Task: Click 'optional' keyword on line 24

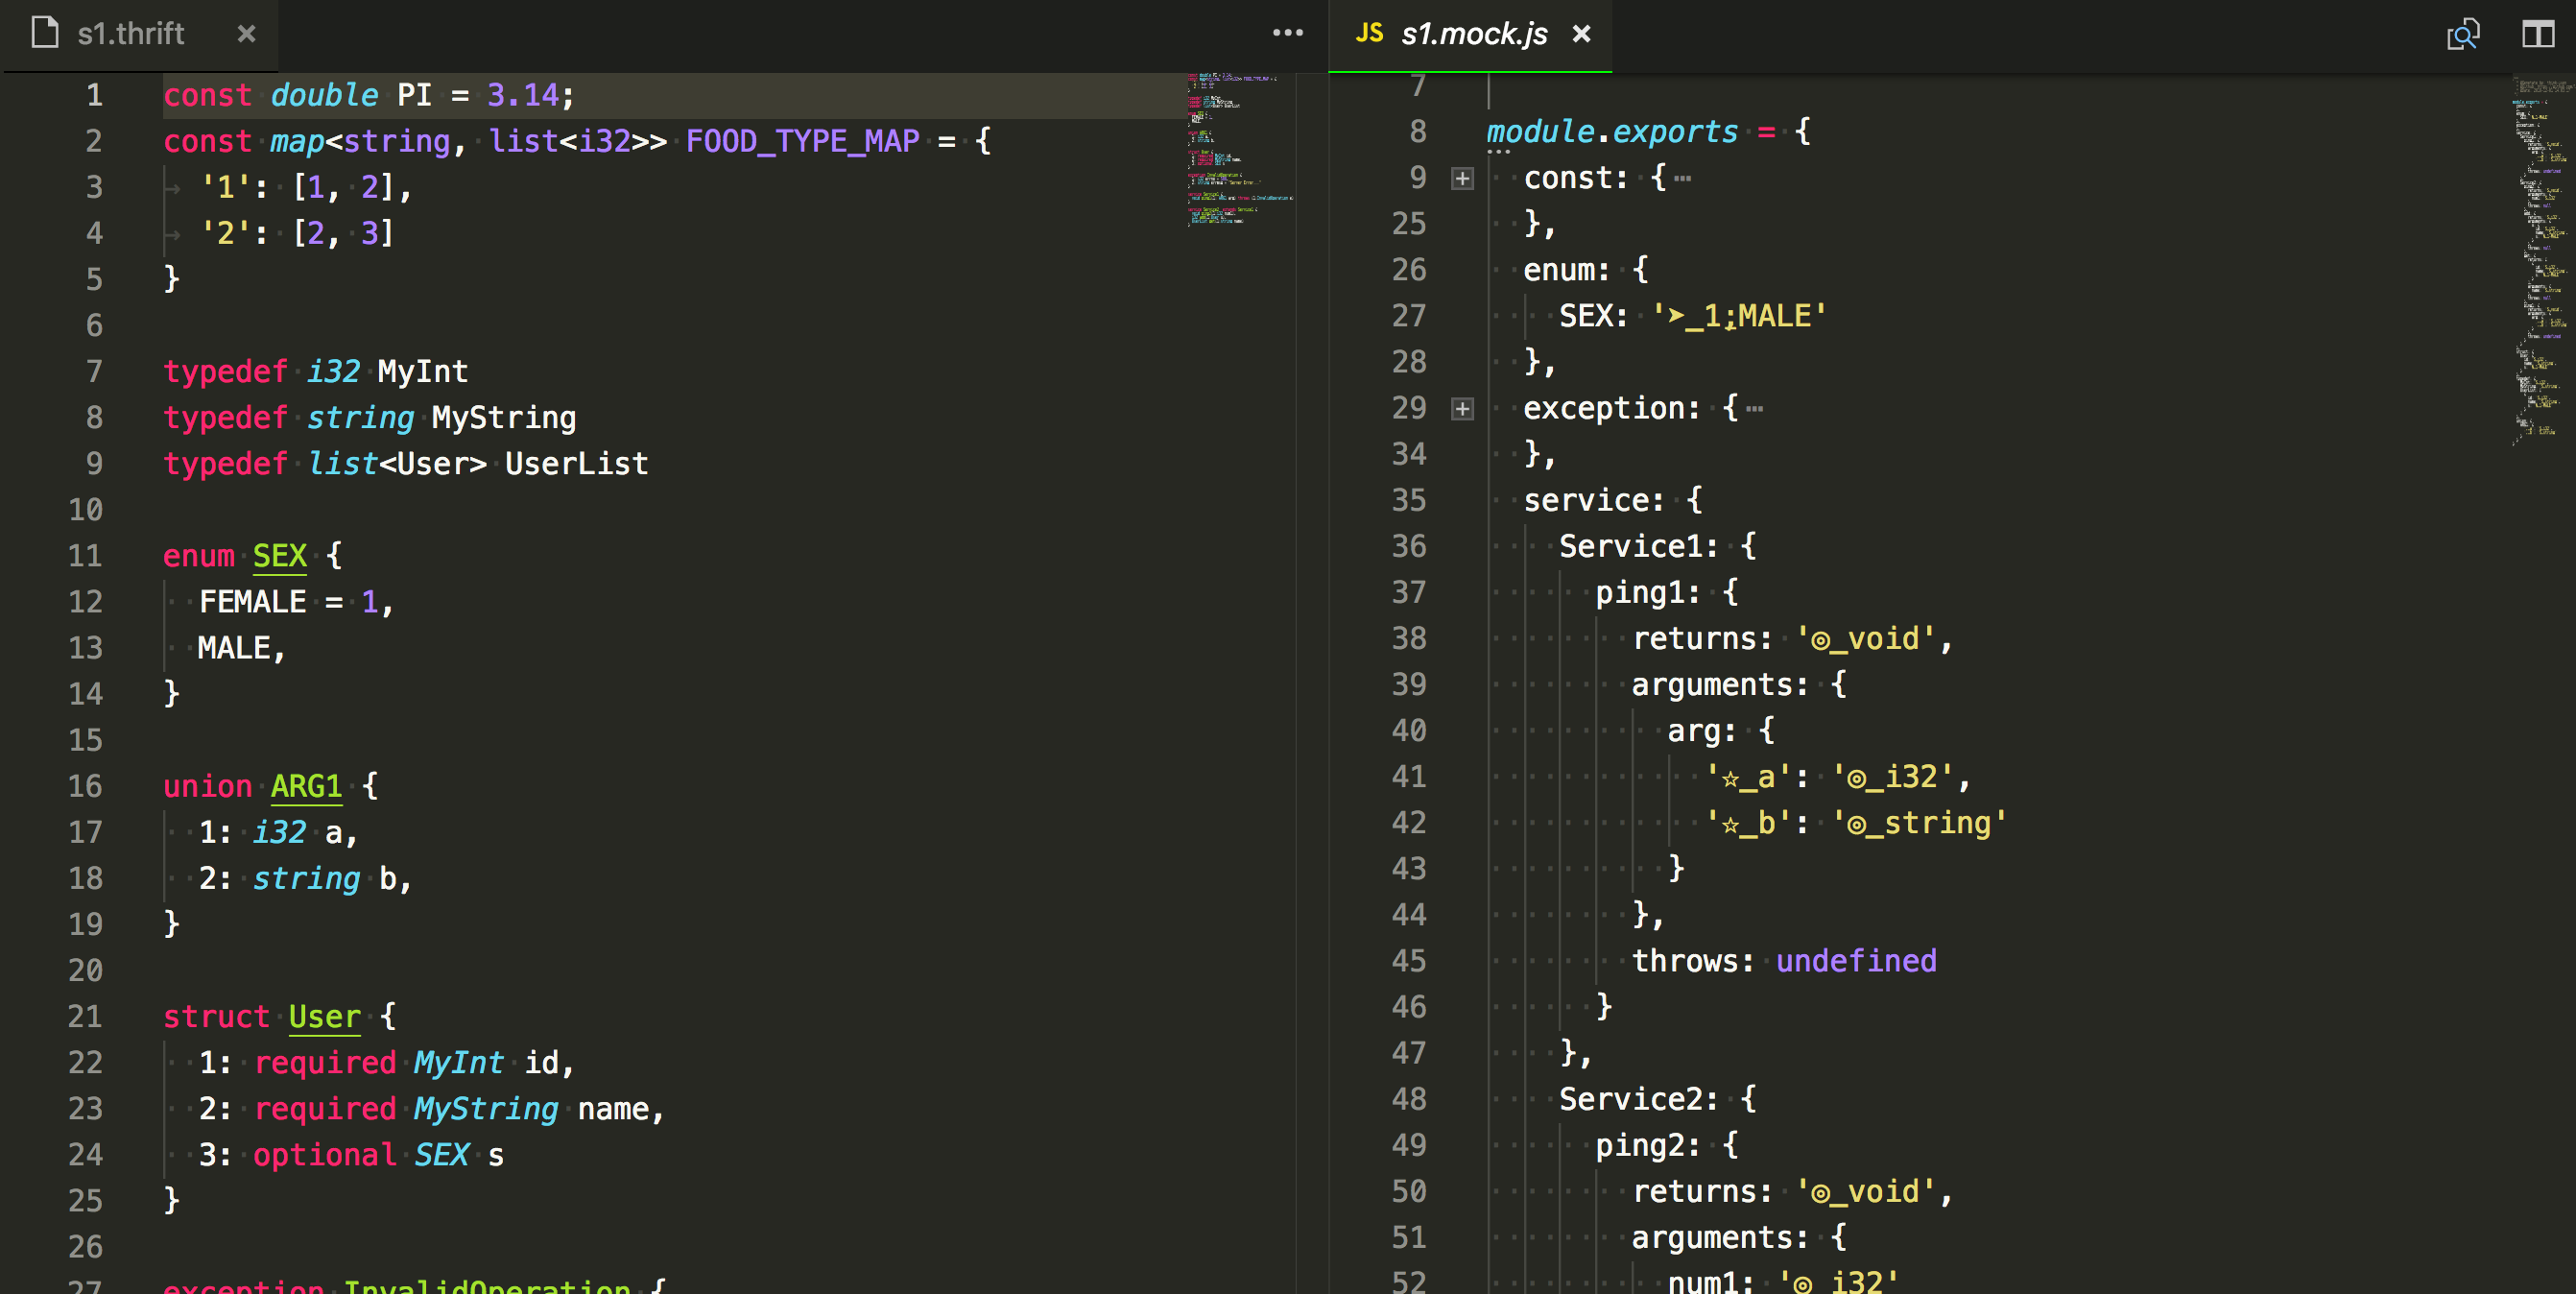Action: [324, 1155]
